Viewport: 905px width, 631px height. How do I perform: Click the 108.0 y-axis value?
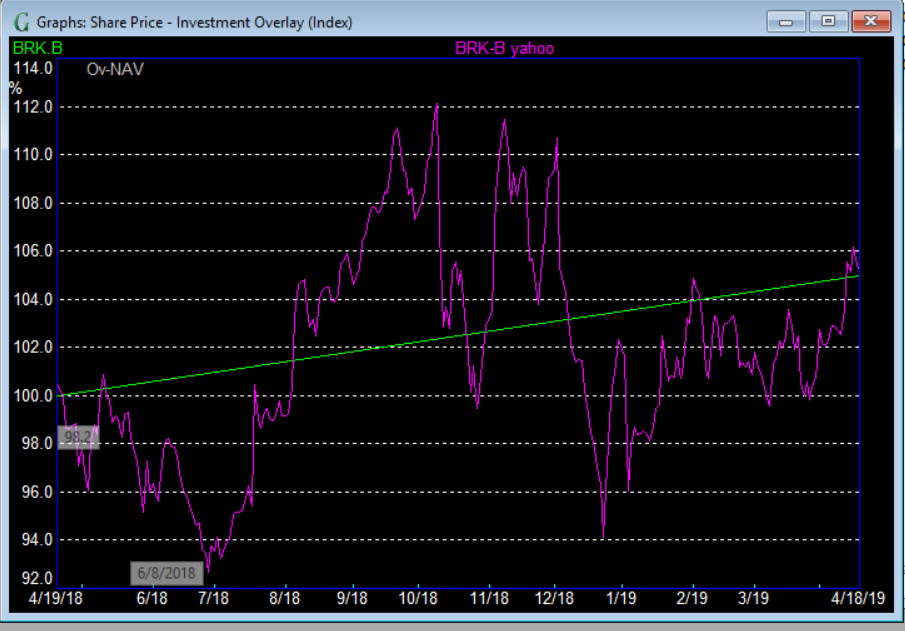coord(33,203)
